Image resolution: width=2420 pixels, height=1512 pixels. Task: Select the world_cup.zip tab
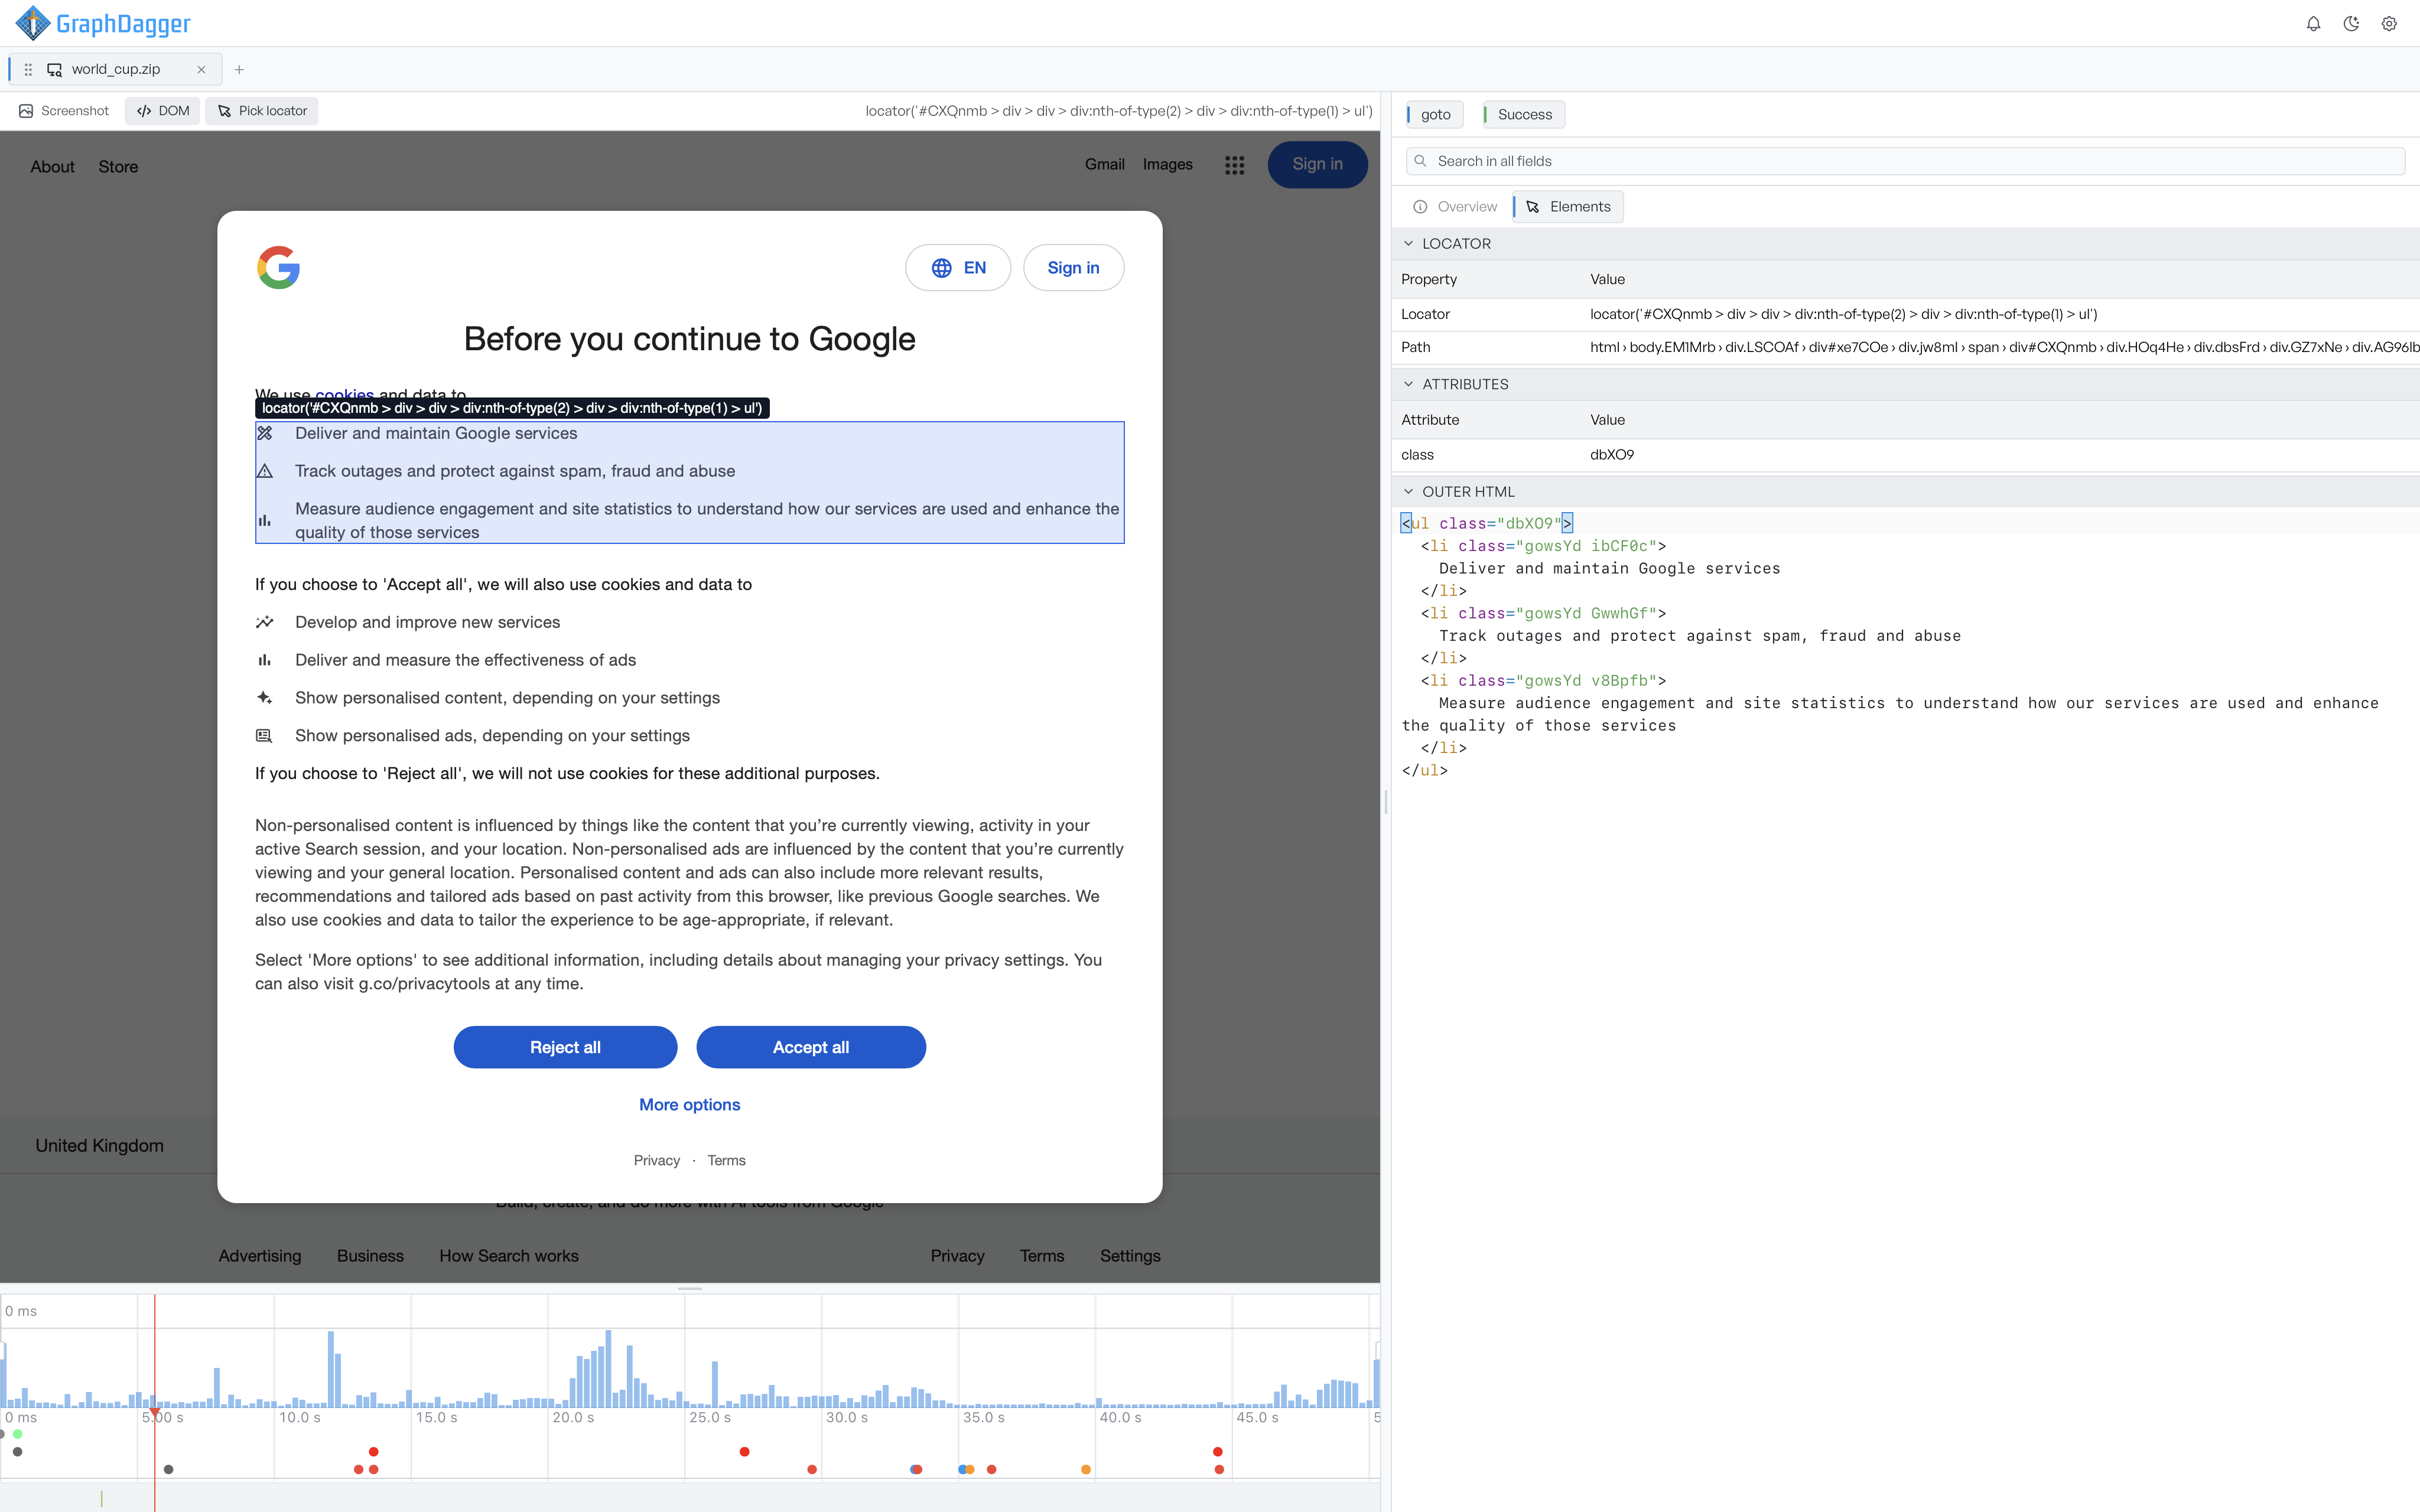point(115,70)
